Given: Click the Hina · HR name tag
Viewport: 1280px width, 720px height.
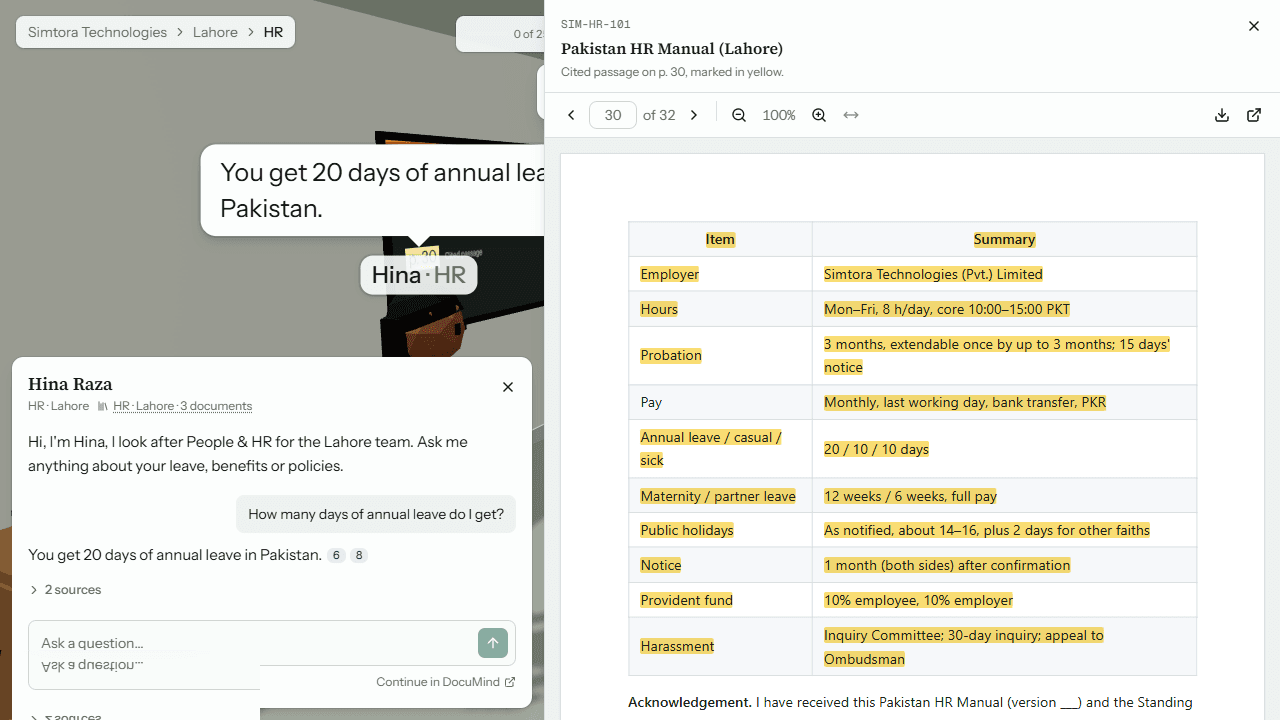Looking at the screenshot, I should pos(419,275).
